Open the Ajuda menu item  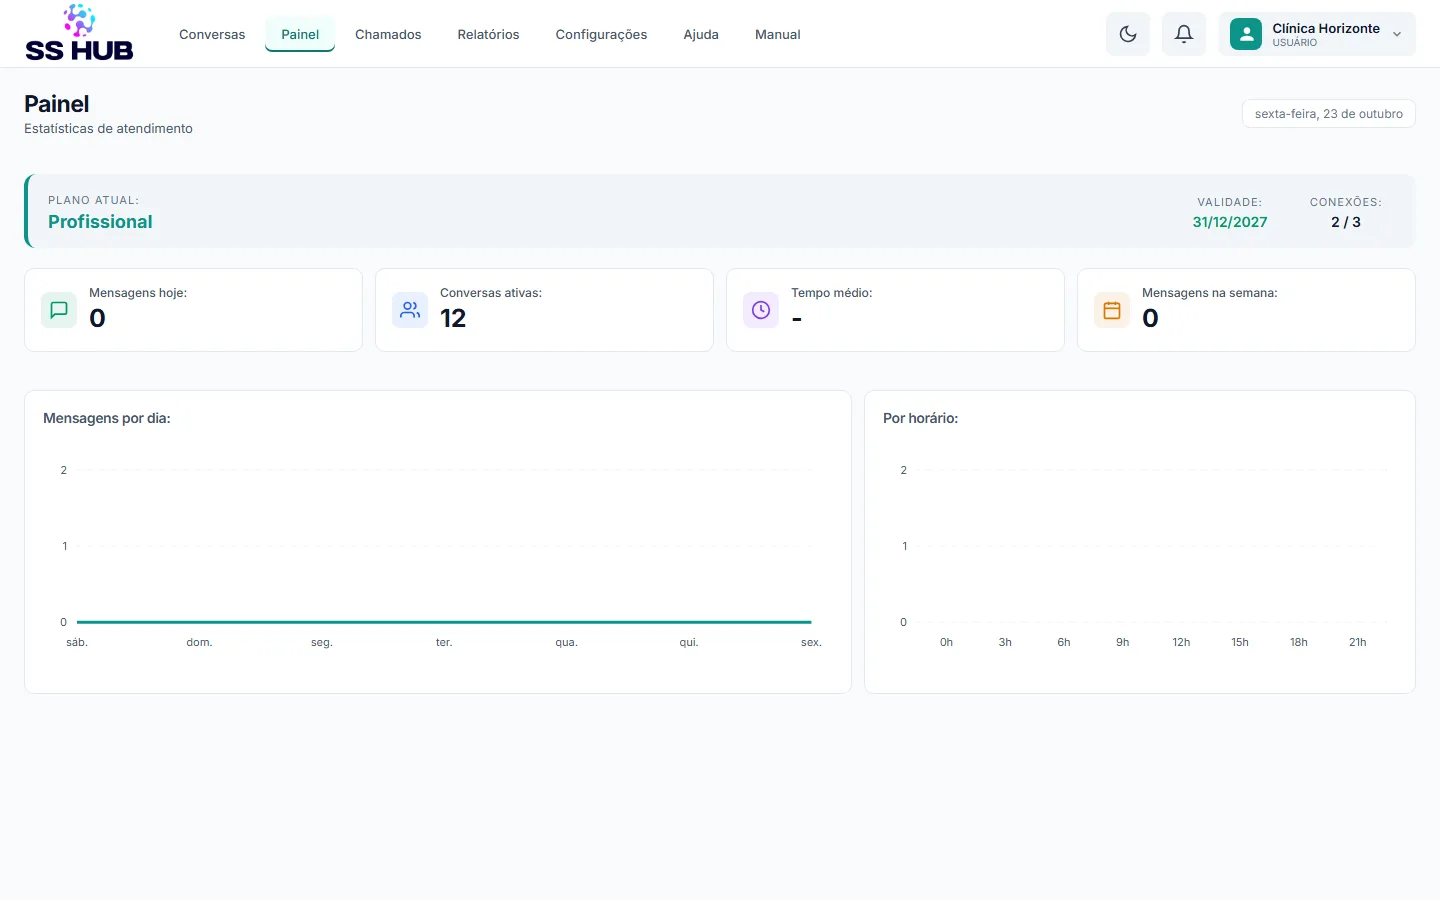point(701,34)
